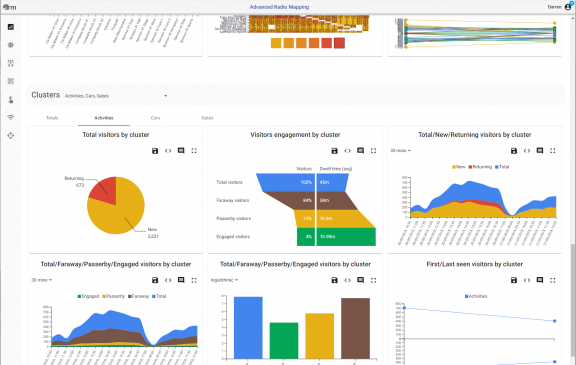Open comments on Total/New/Returning visitors chart

(x=540, y=151)
